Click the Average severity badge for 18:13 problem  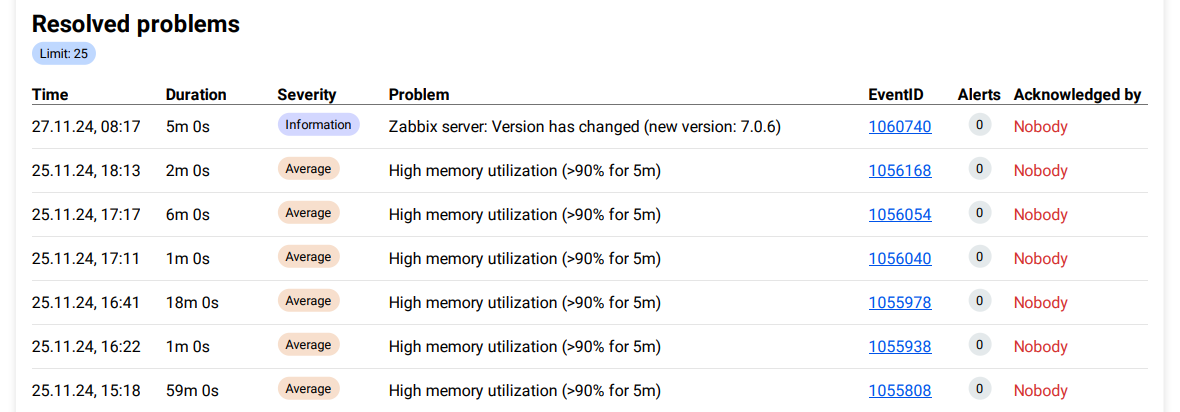click(x=308, y=169)
